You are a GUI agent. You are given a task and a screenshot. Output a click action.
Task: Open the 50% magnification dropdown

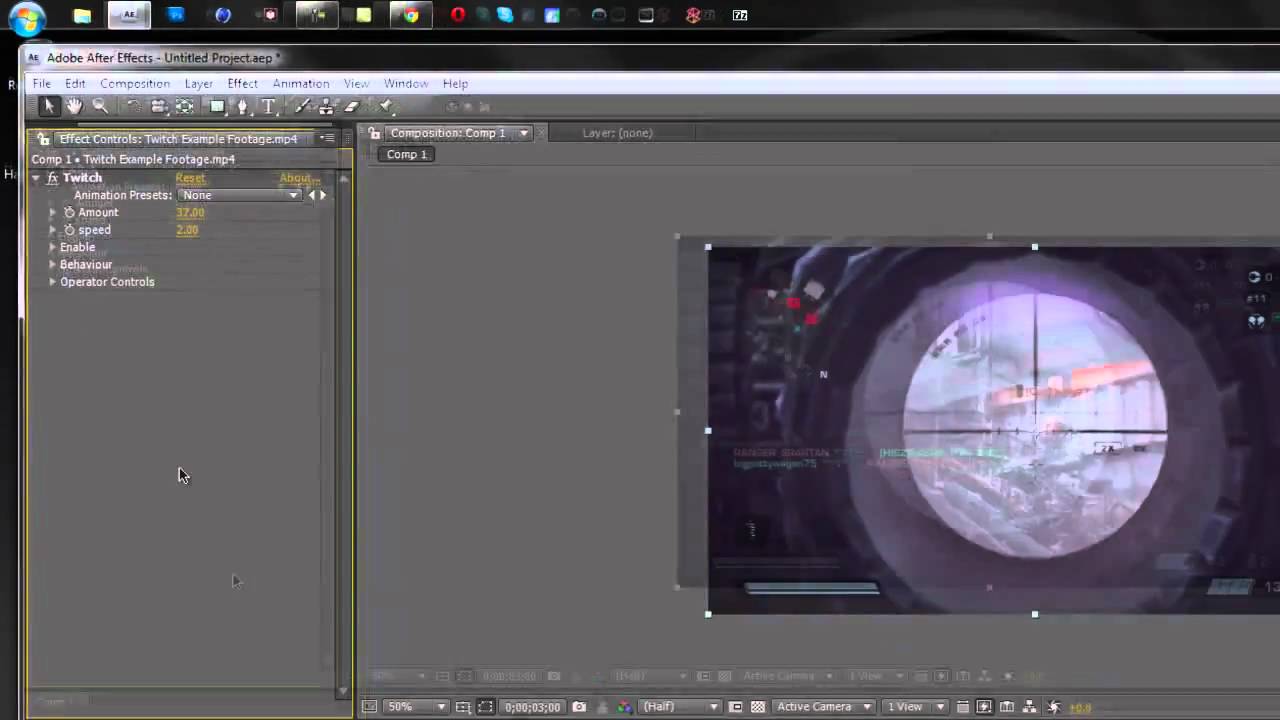click(416, 707)
